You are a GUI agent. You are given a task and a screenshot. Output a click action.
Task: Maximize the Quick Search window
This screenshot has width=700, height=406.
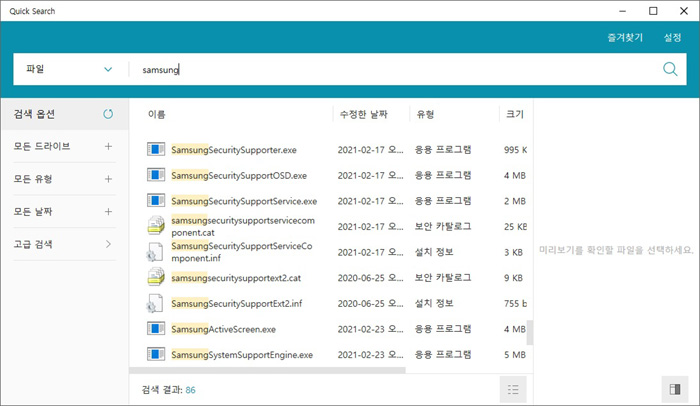[653, 11]
